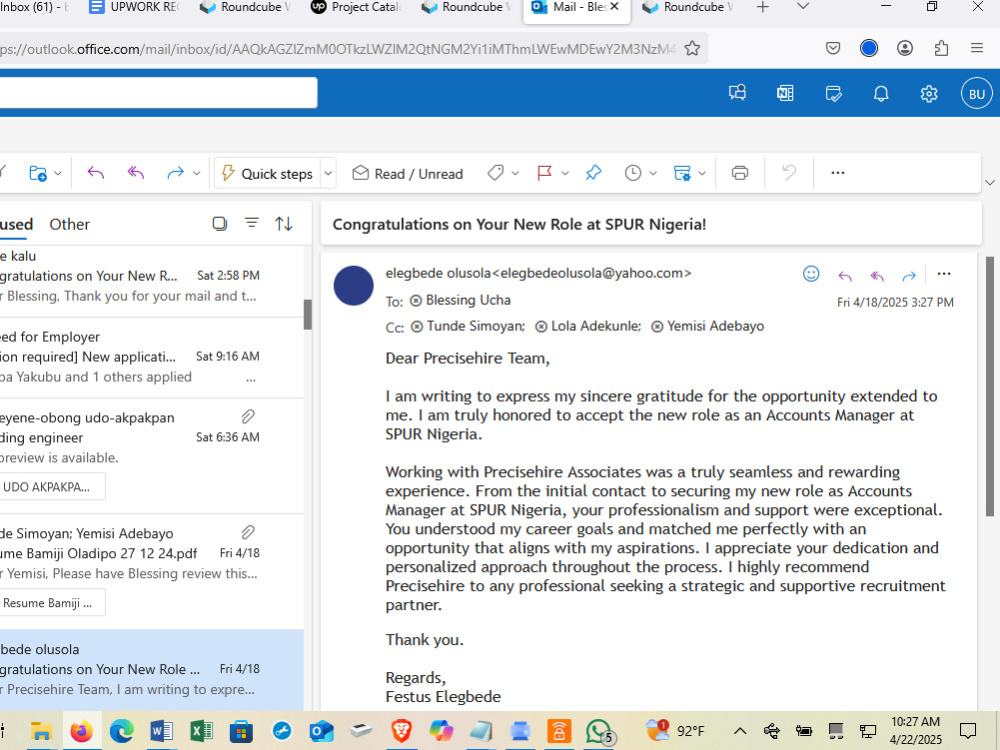The height and width of the screenshot is (750, 1000).
Task: Open Excel from the taskbar
Action: 201,731
